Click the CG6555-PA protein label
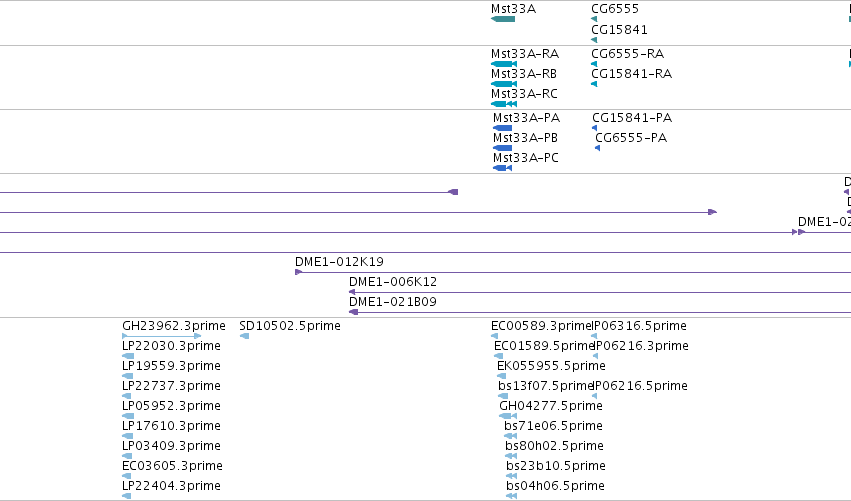 coord(631,138)
